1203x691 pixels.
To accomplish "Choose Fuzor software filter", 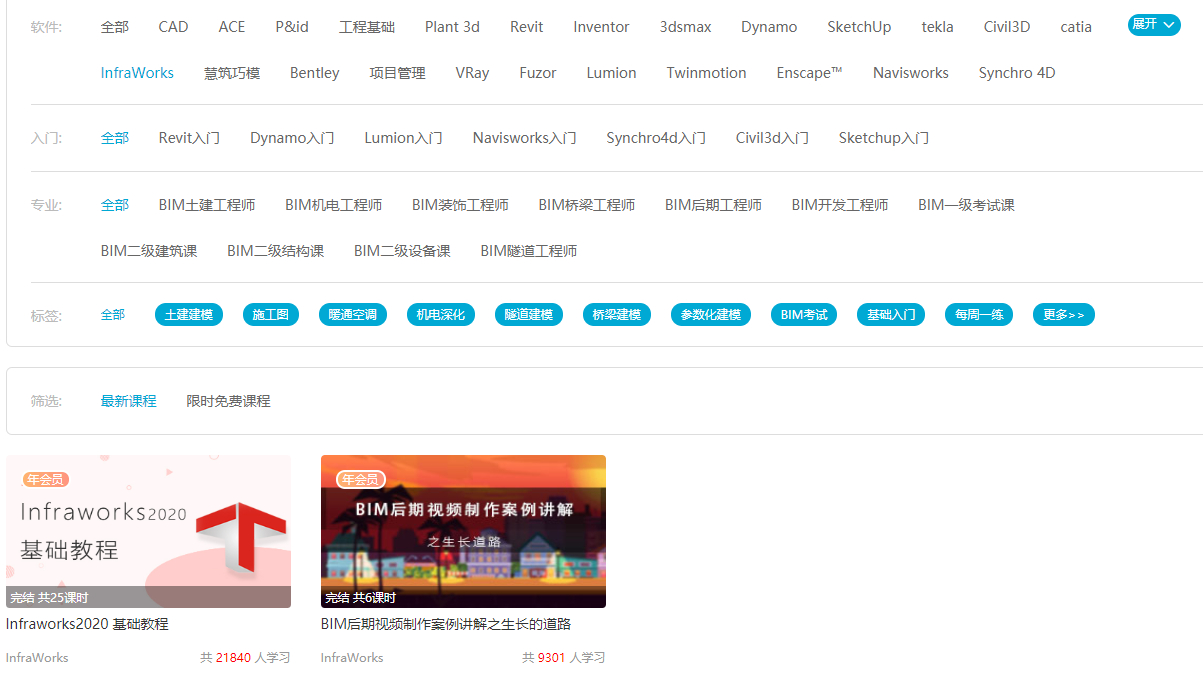I will [x=538, y=73].
